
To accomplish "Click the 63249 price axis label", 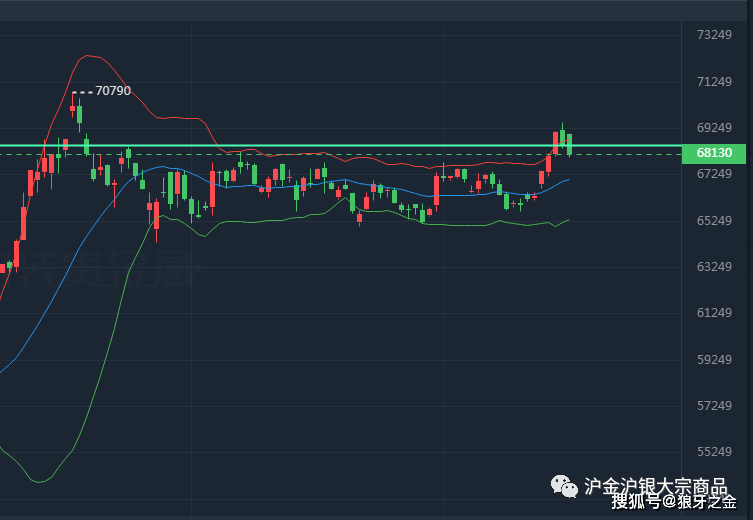I will (x=714, y=266).
